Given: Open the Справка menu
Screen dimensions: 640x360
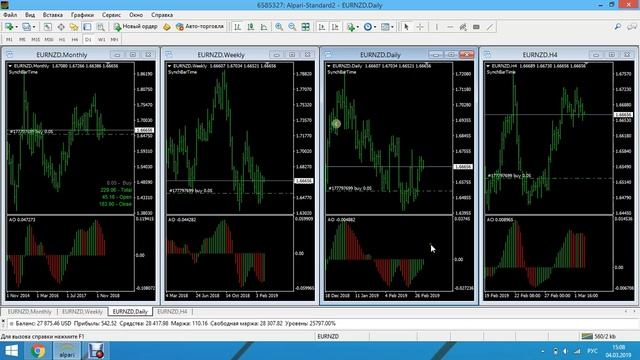Looking at the screenshot, I should pyautogui.click(x=162, y=15).
